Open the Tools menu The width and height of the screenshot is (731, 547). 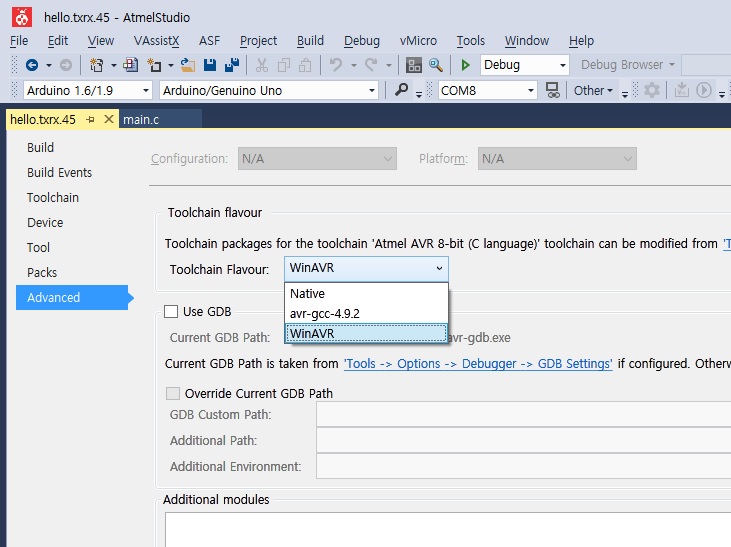471,41
